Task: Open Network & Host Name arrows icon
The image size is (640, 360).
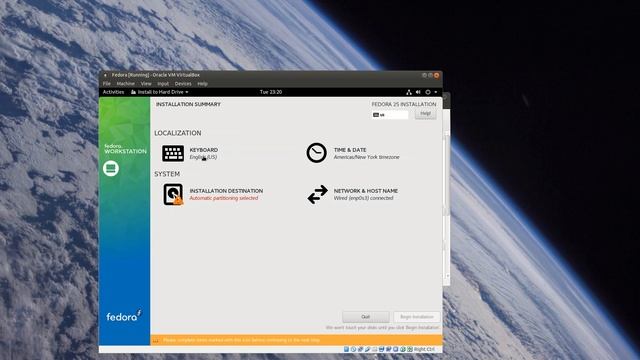Action: click(x=318, y=194)
